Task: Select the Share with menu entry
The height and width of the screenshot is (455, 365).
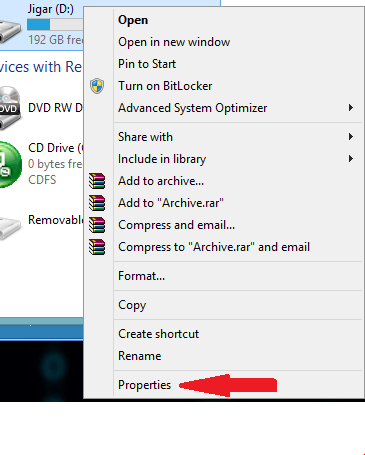Action: (238, 137)
